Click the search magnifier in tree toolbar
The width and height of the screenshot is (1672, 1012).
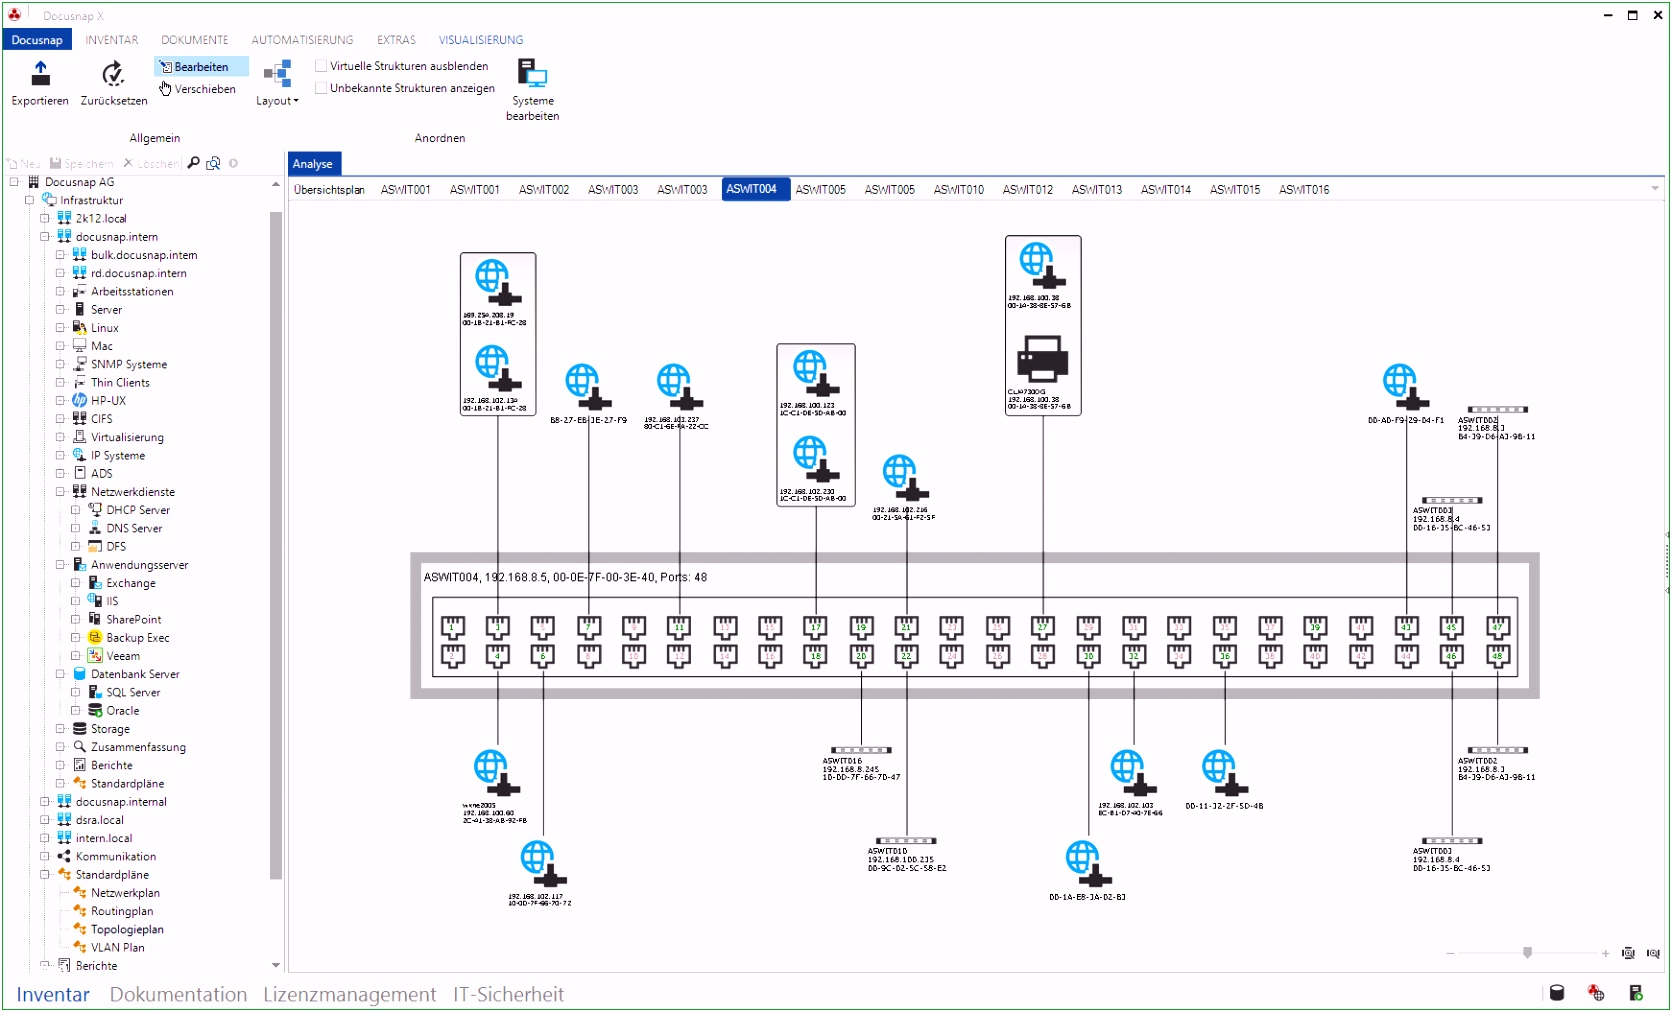(194, 163)
